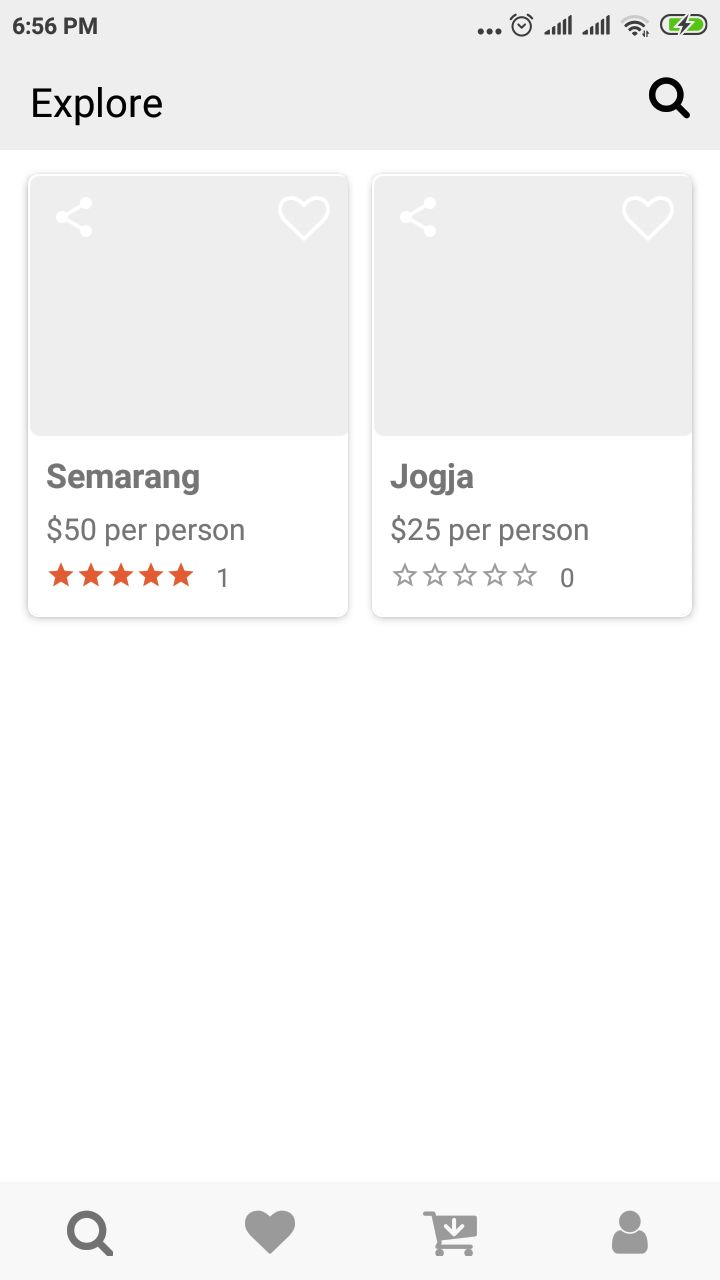Share the Semarang listing

click(74, 217)
